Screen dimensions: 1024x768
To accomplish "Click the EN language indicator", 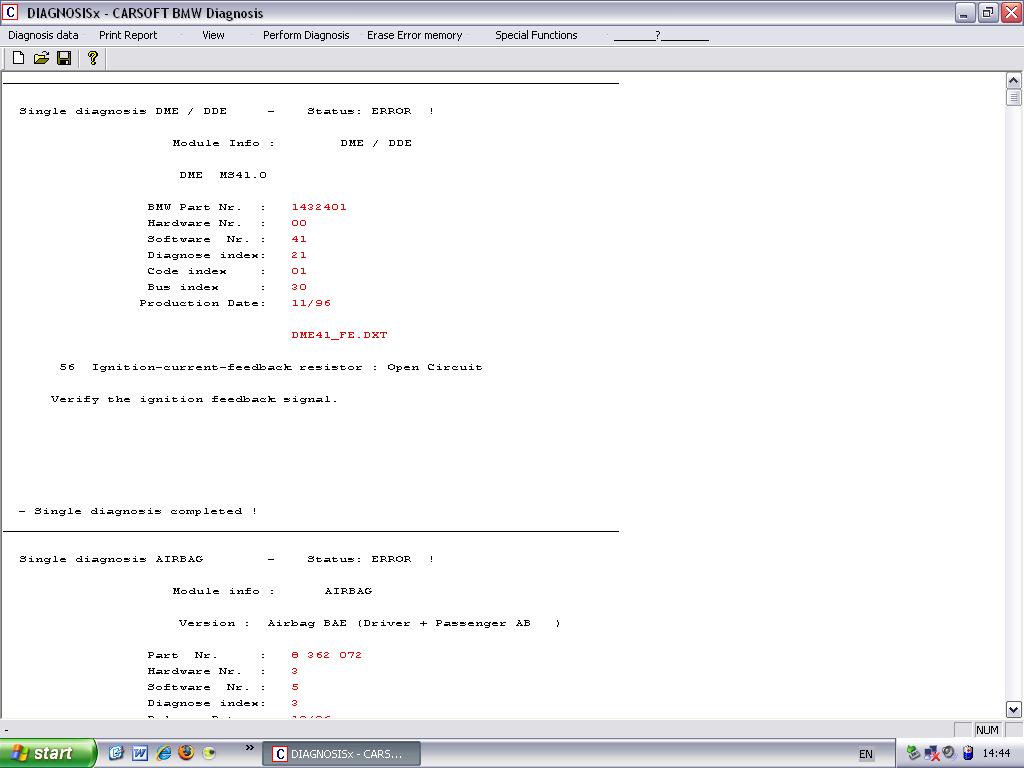I will click(866, 754).
